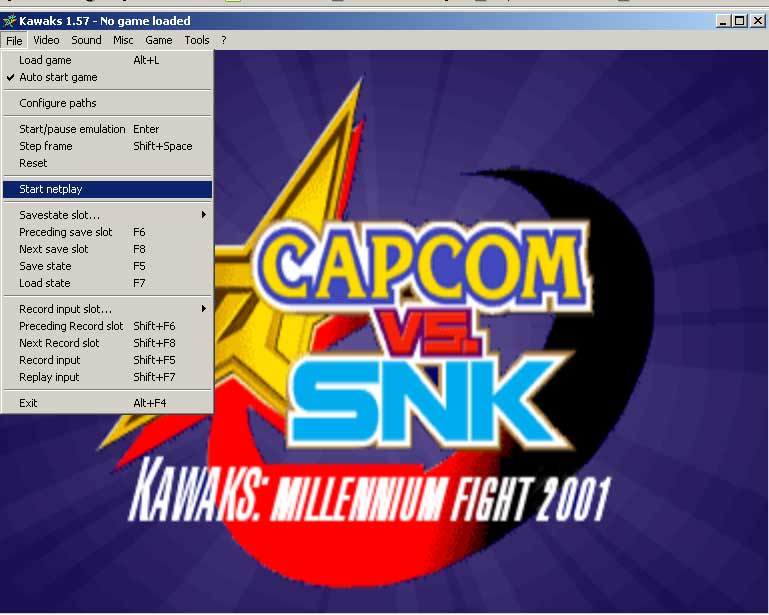
Task: Click Load state menu item
Action: click(45, 283)
